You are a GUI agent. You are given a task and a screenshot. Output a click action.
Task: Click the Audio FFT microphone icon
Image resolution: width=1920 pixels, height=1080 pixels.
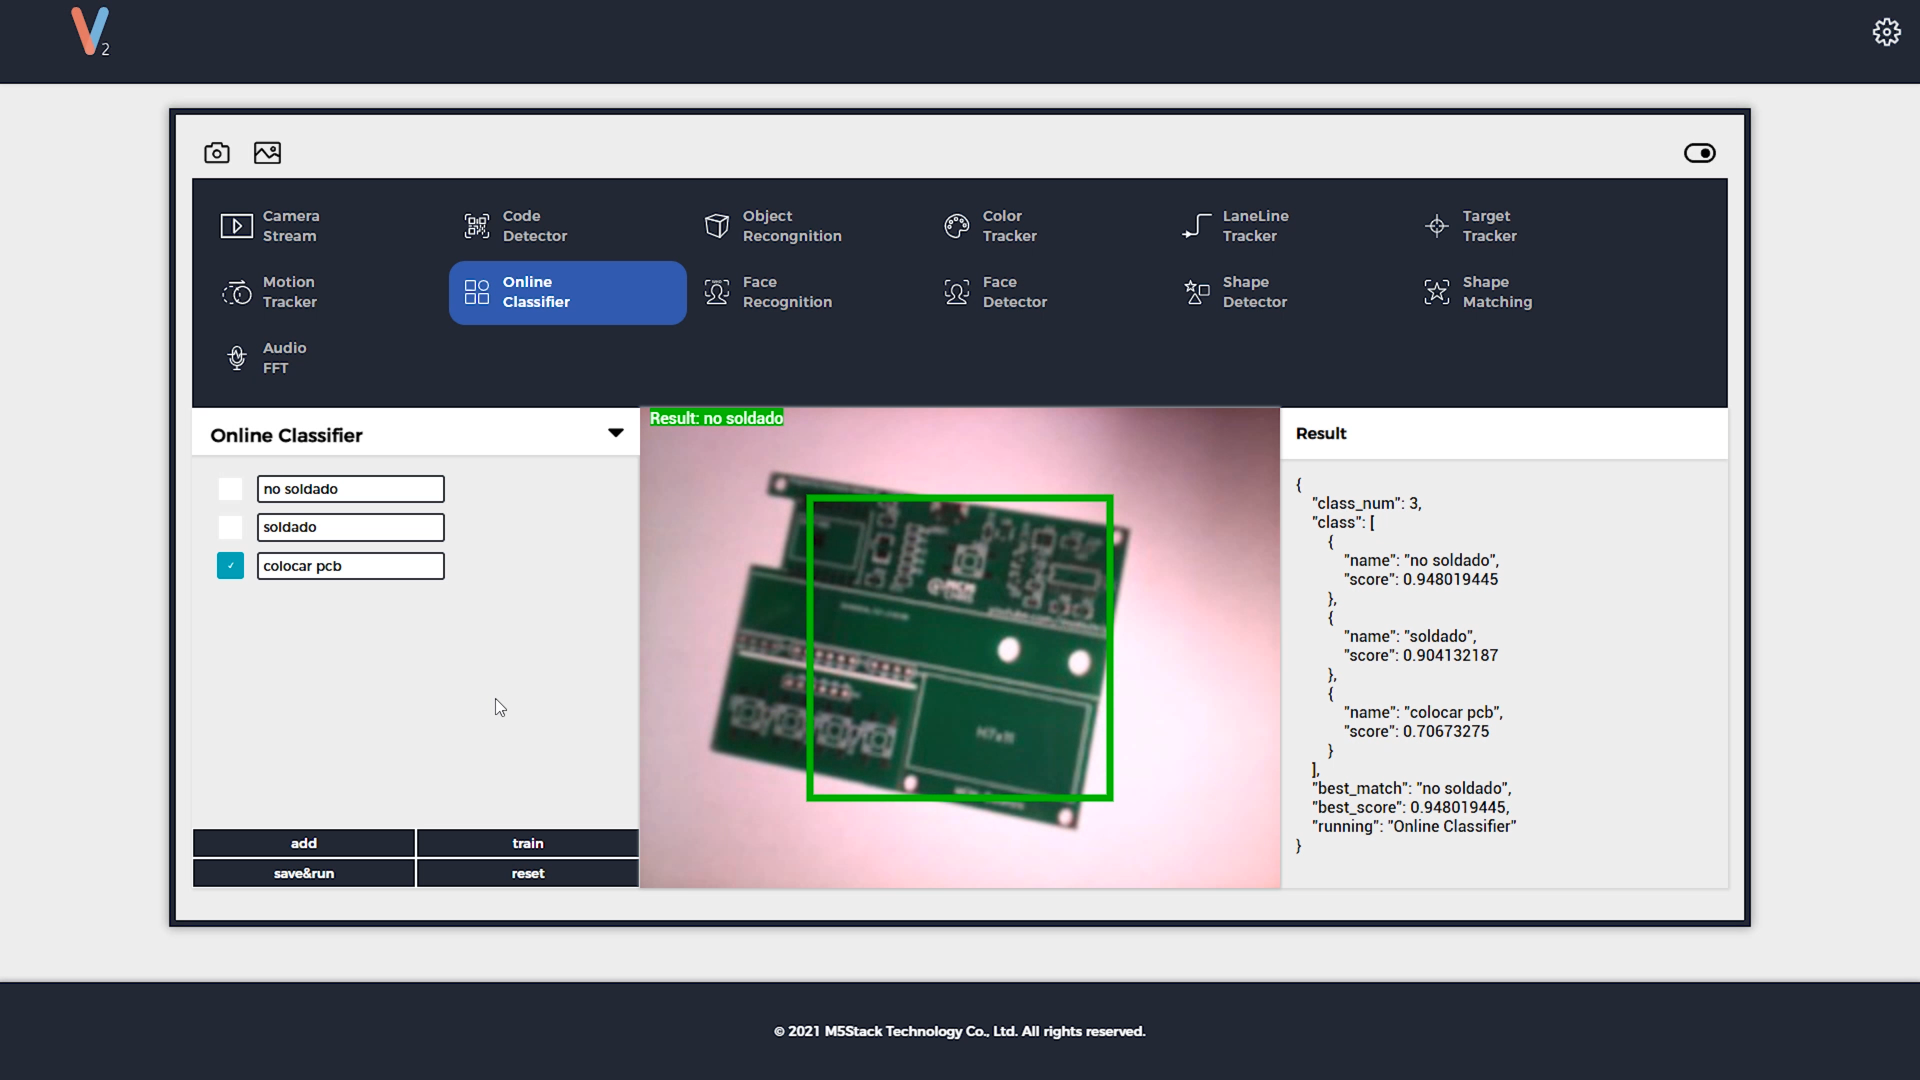point(237,358)
